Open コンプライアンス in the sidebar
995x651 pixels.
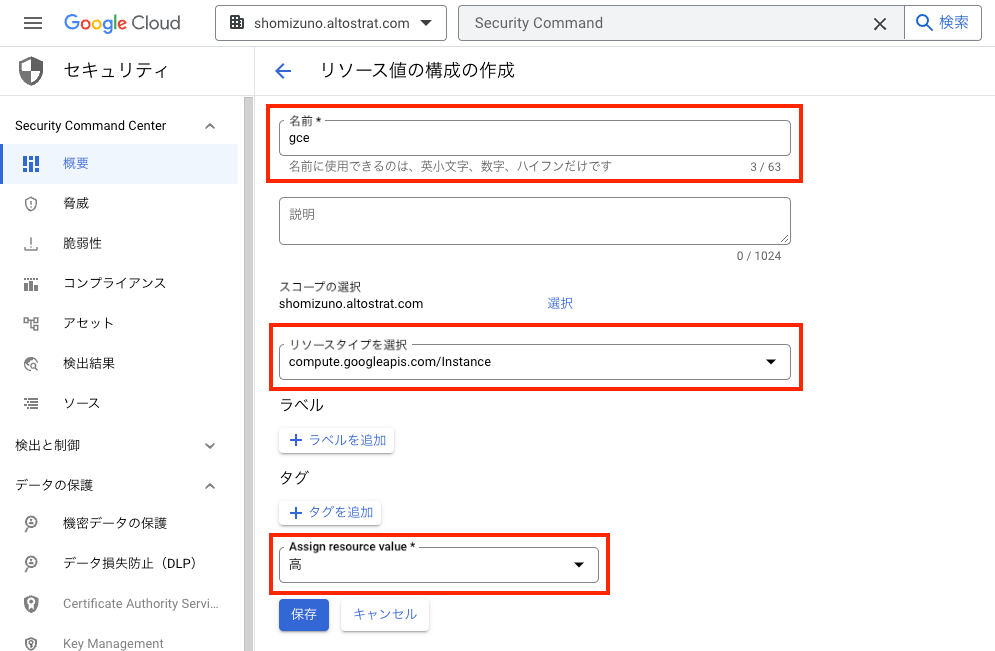pos(119,284)
